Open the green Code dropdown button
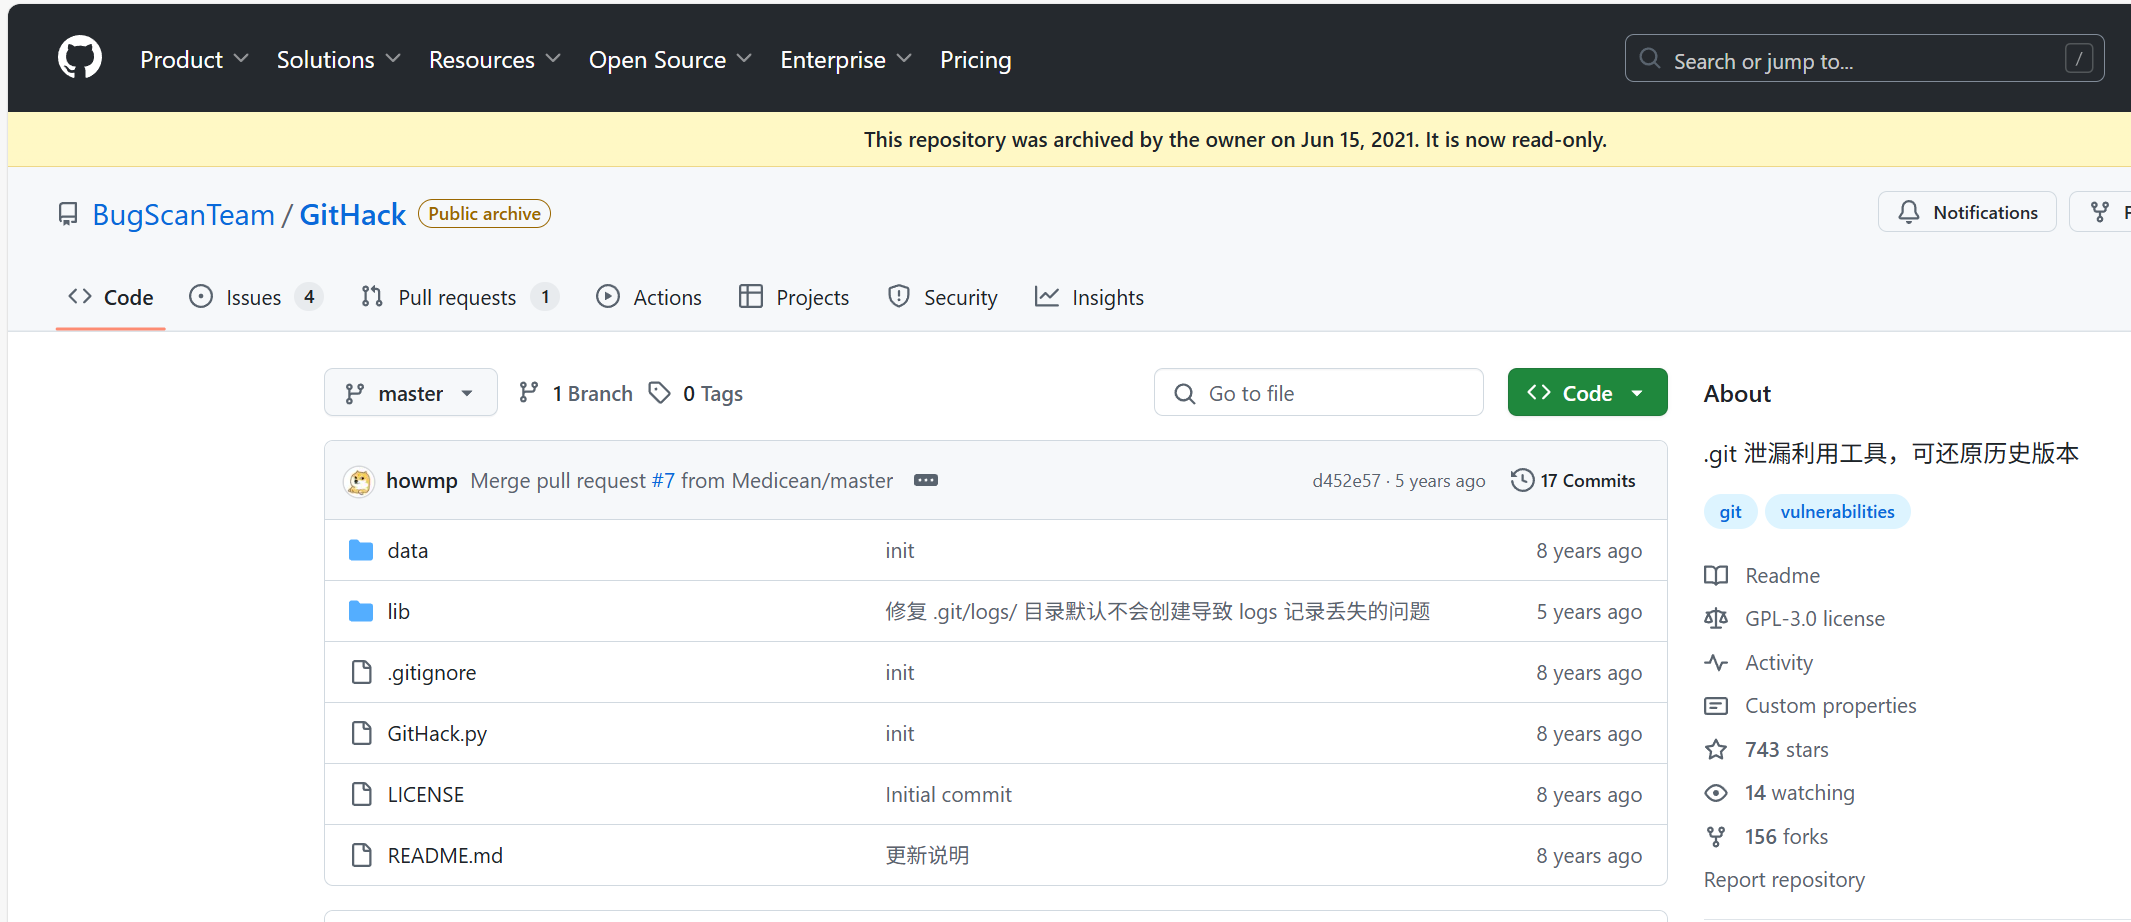 pos(1587,393)
